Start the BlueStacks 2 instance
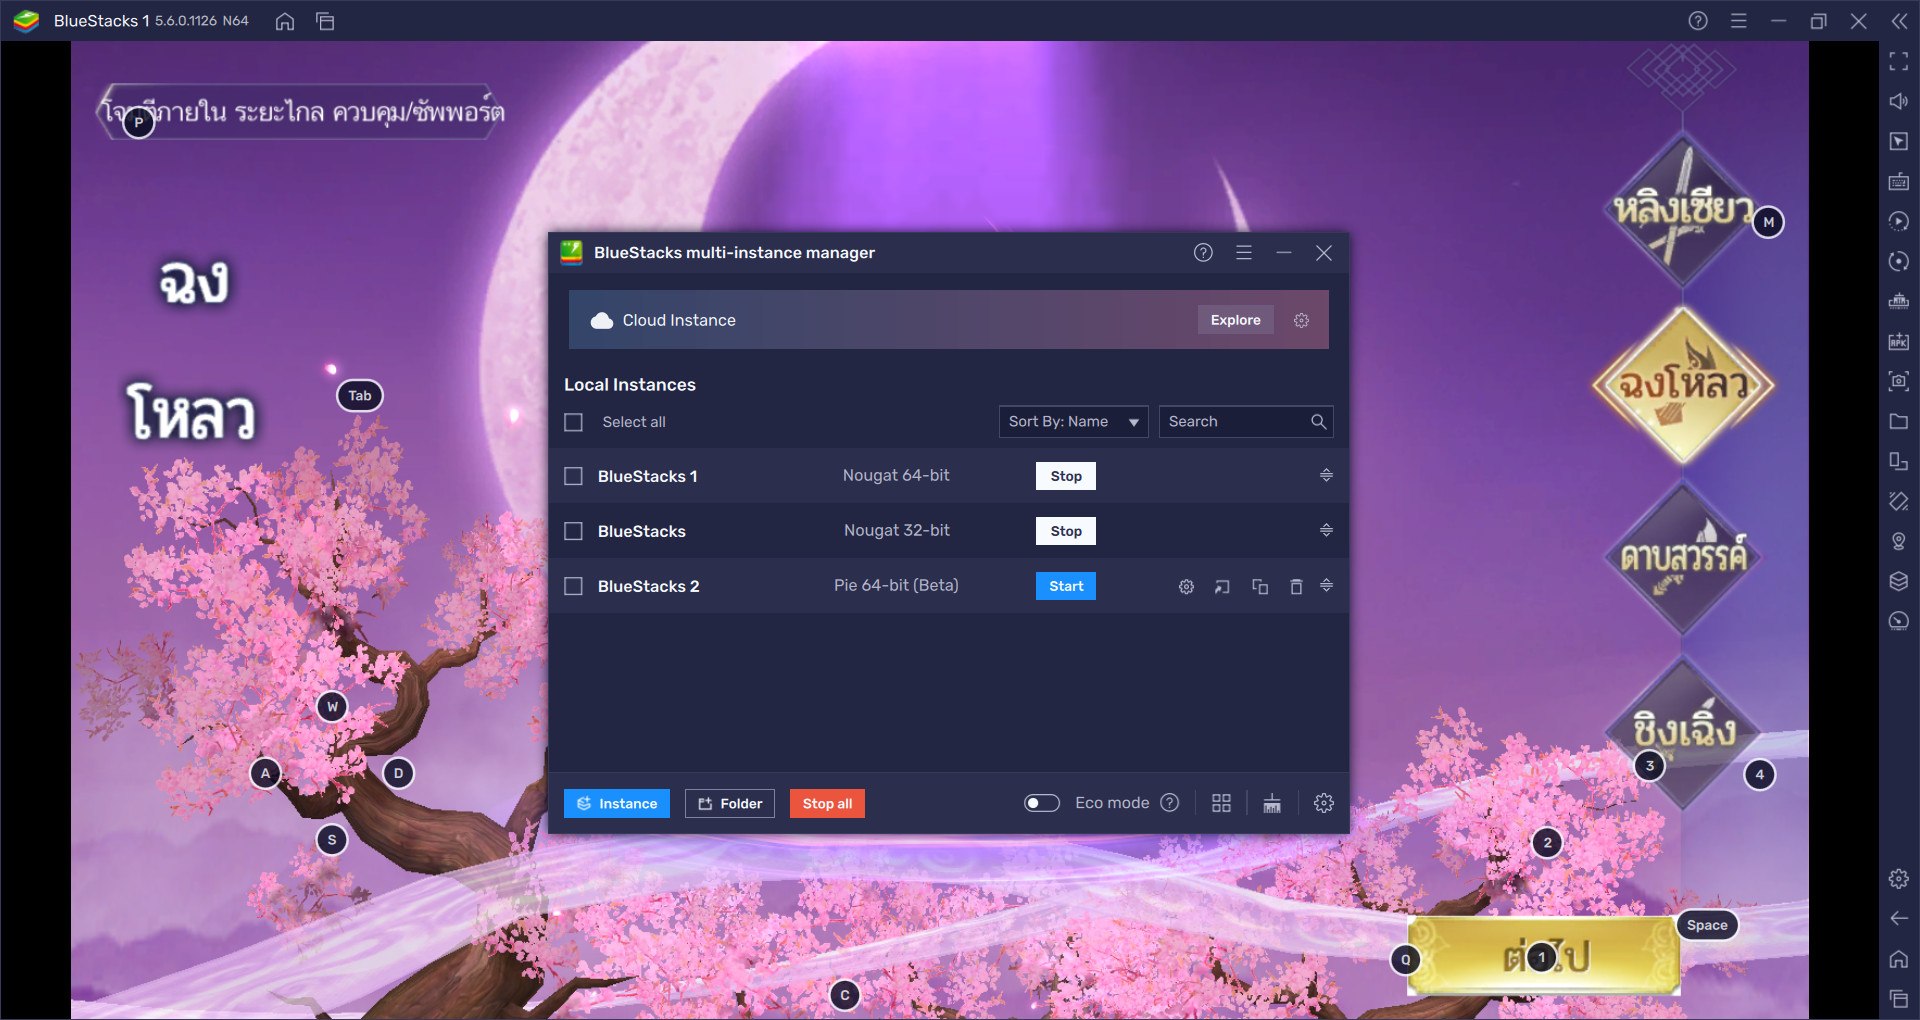1920x1020 pixels. coord(1066,586)
